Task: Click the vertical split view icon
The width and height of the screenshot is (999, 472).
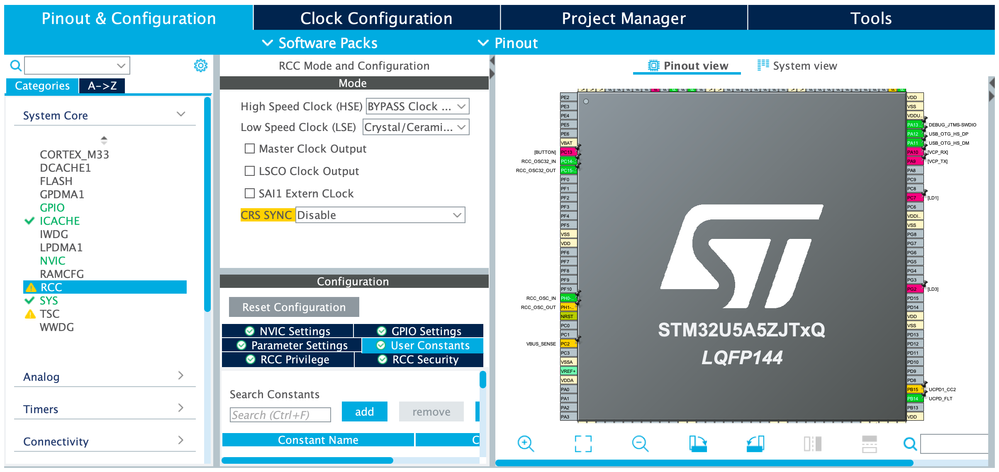Action: (x=813, y=443)
